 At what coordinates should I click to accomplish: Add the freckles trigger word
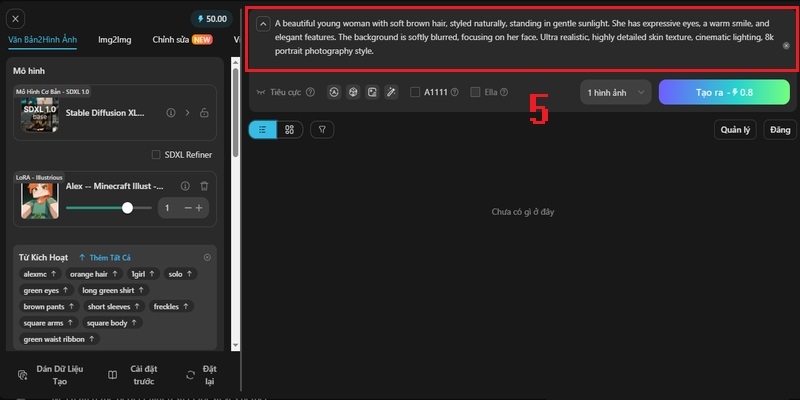[x=171, y=307]
